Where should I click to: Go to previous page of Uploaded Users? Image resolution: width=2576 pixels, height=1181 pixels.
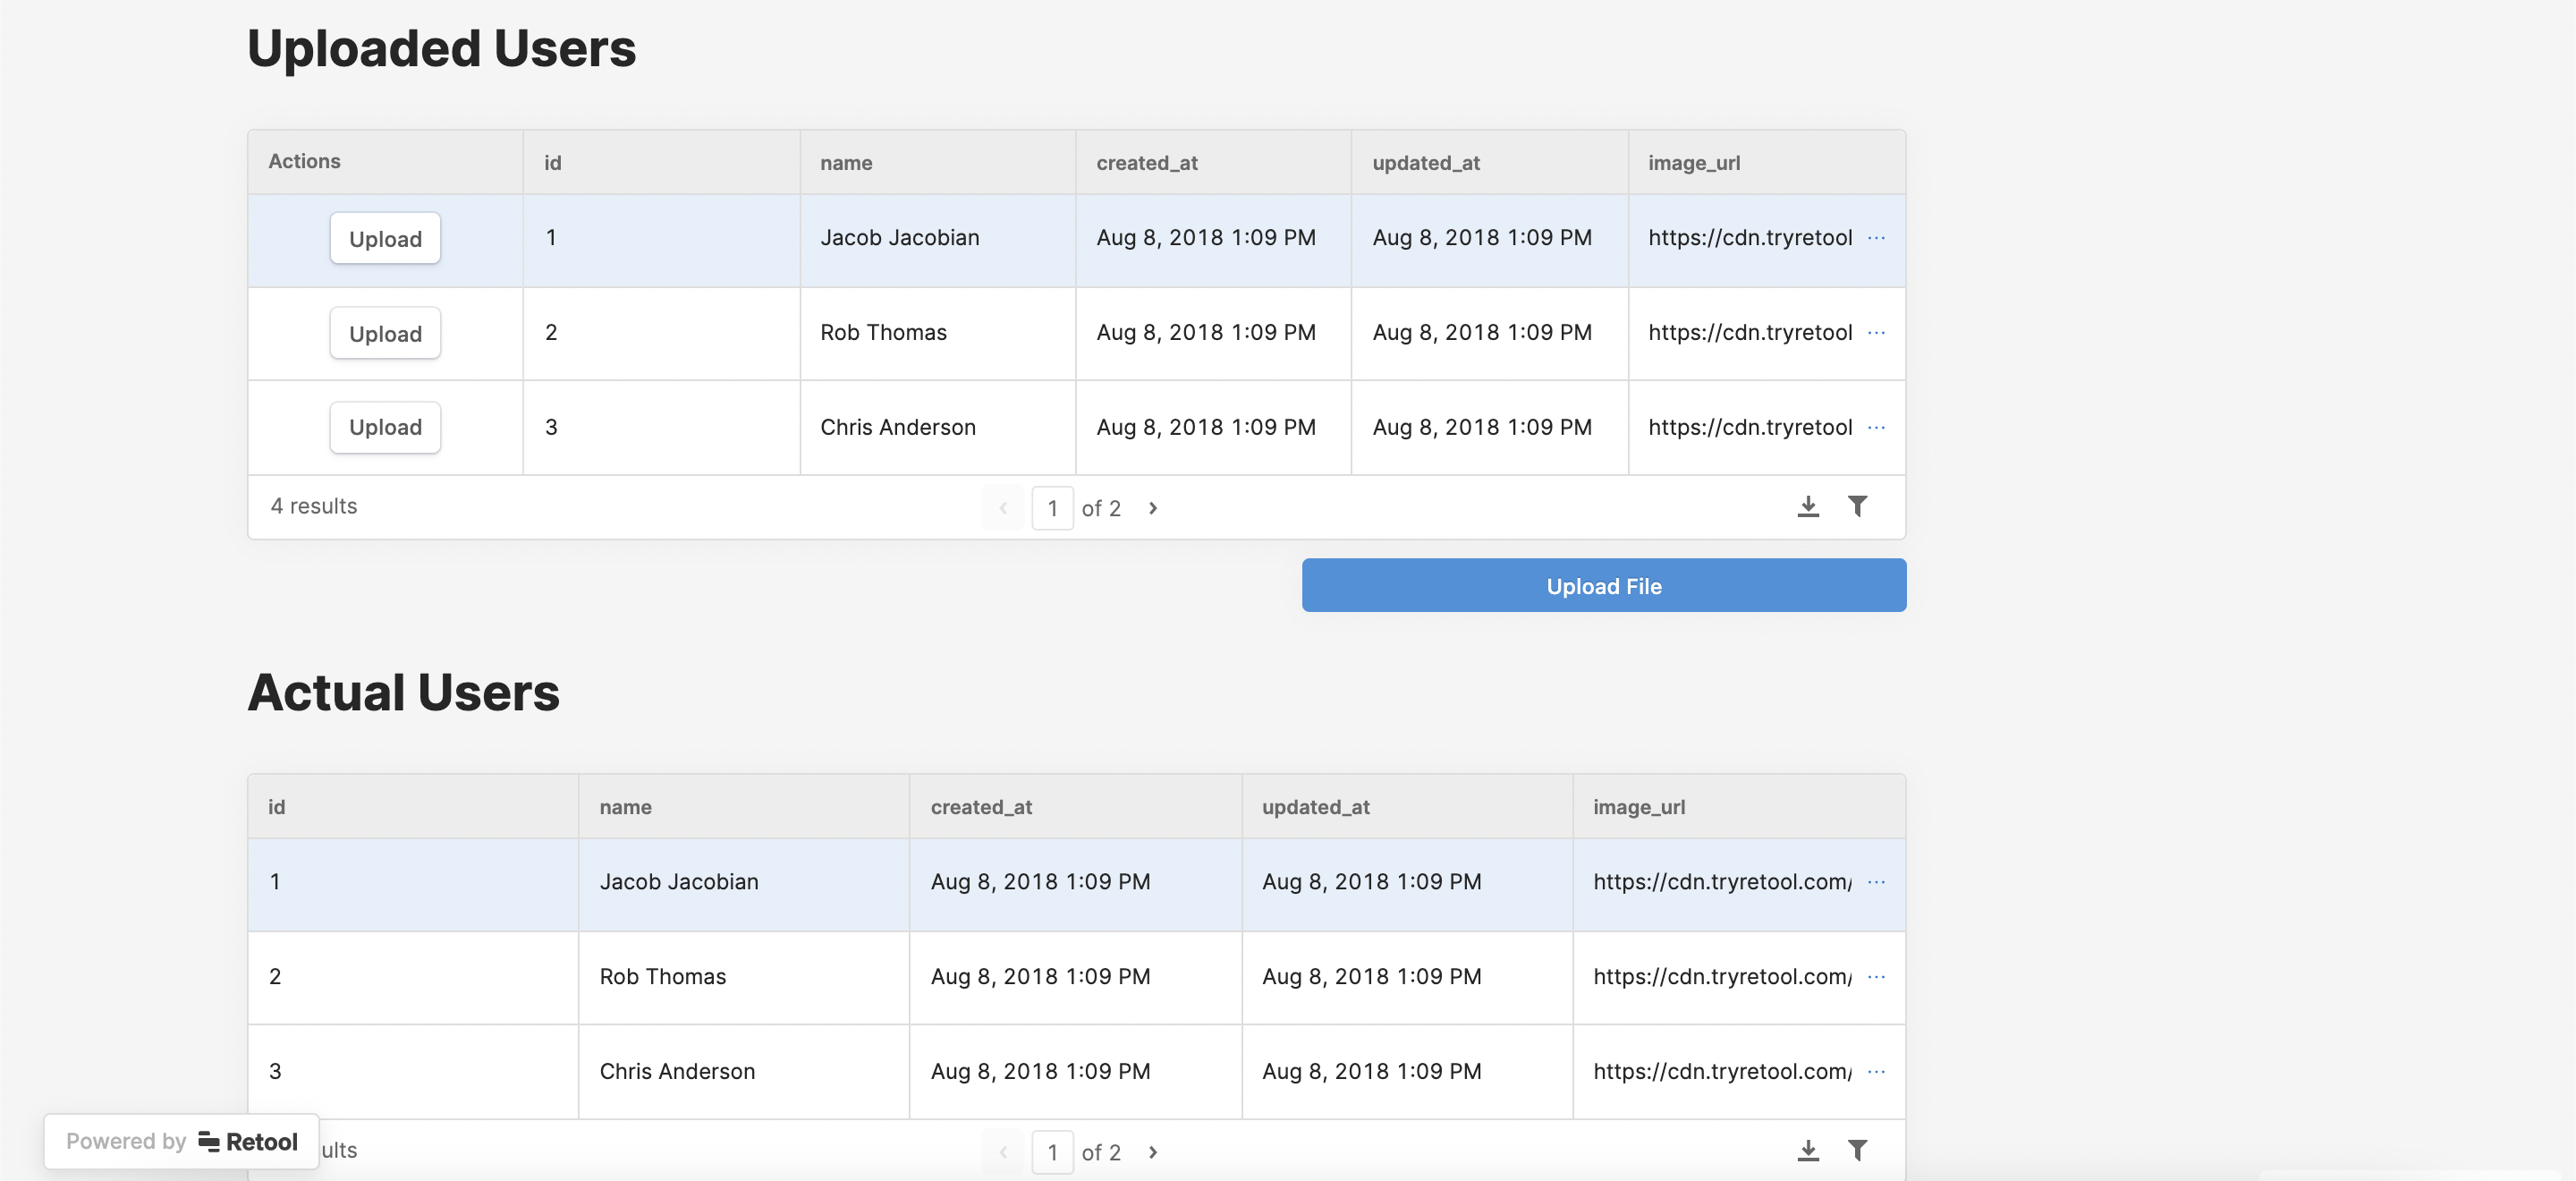click(1003, 508)
